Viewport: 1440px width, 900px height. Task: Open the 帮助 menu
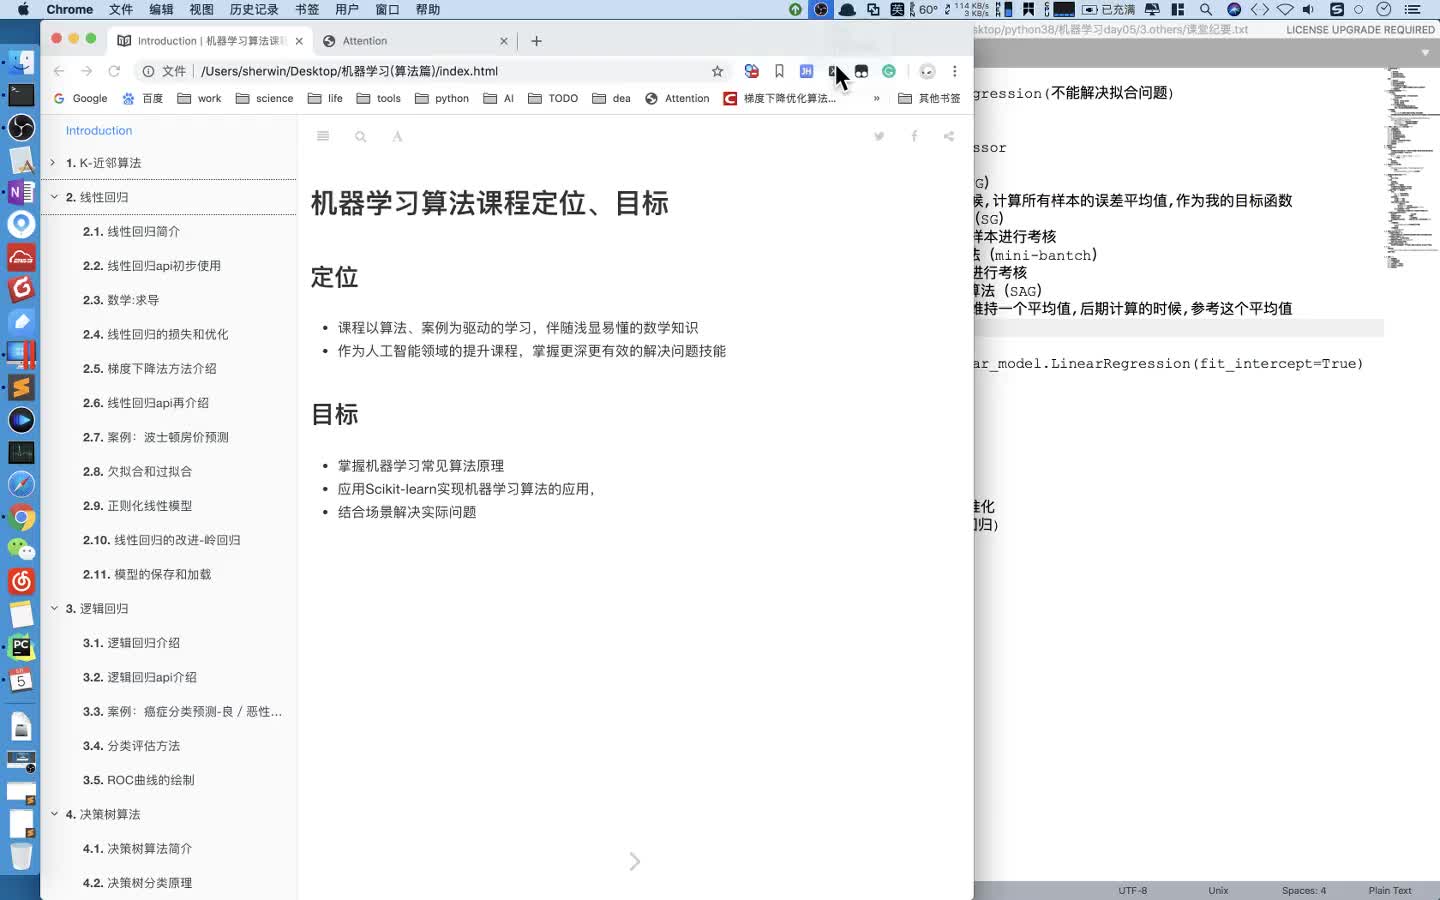tap(427, 9)
